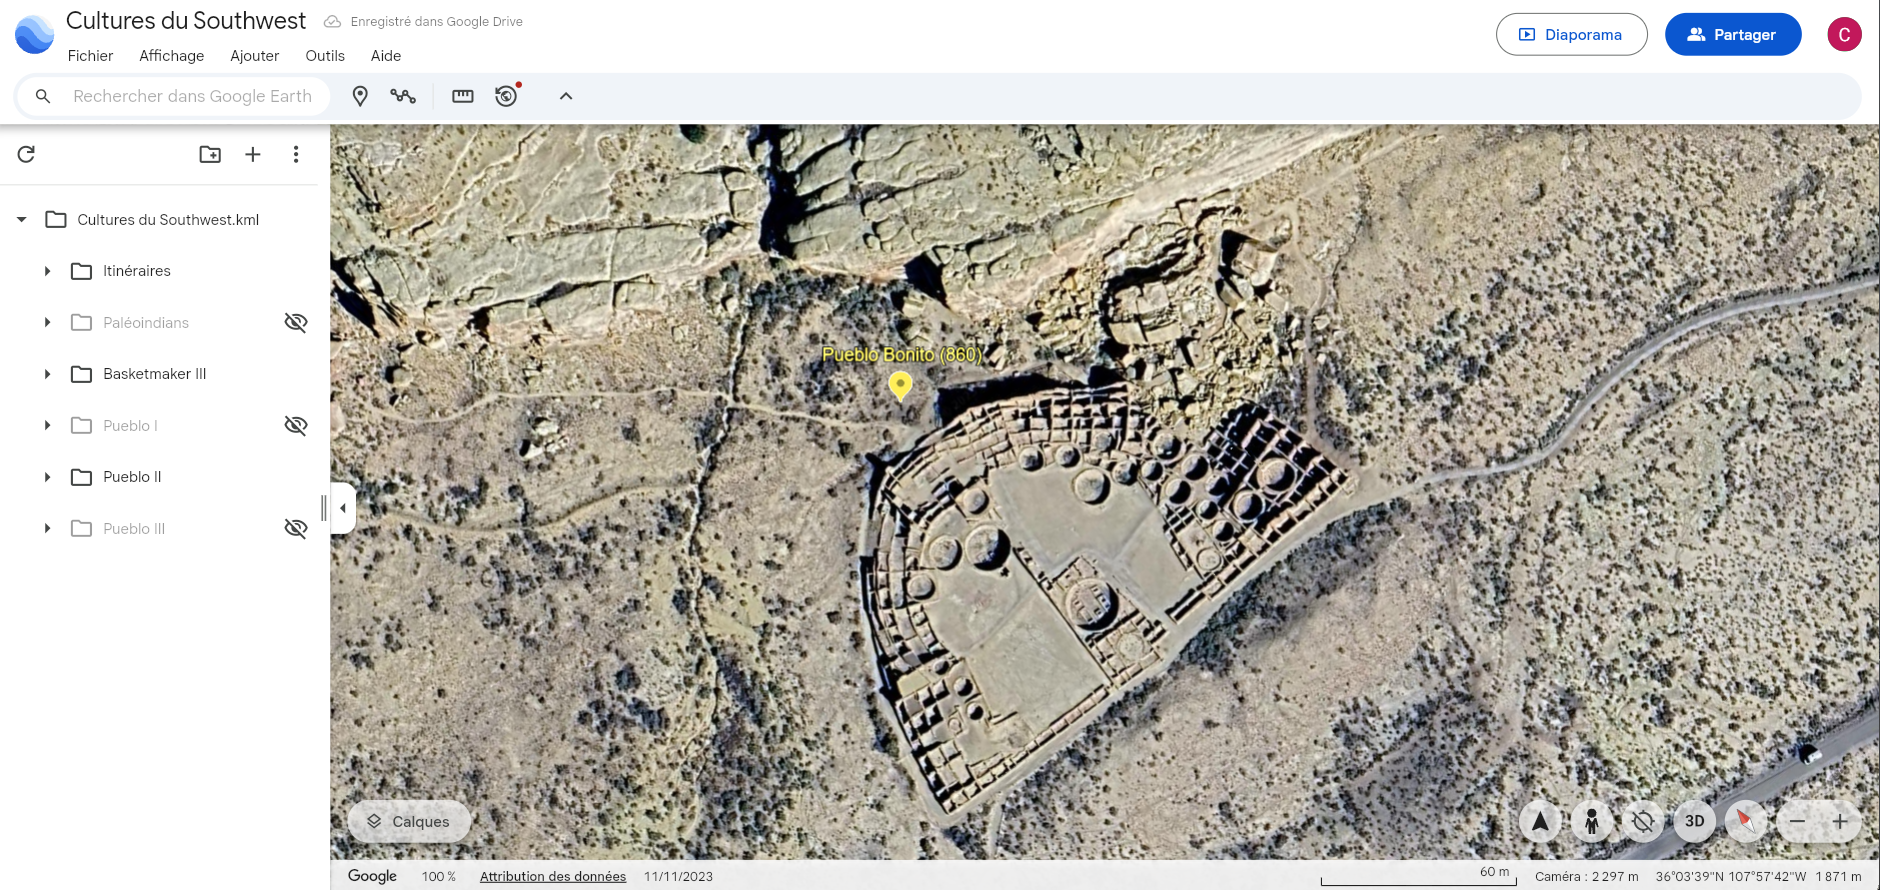Start the Diaporama presentation

pos(1571,34)
